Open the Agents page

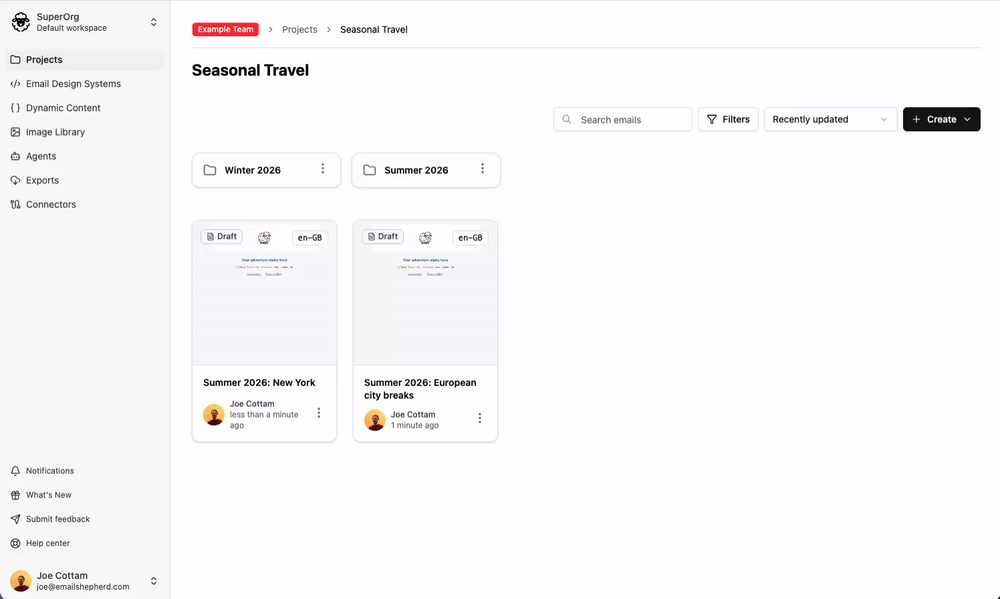pos(84,156)
